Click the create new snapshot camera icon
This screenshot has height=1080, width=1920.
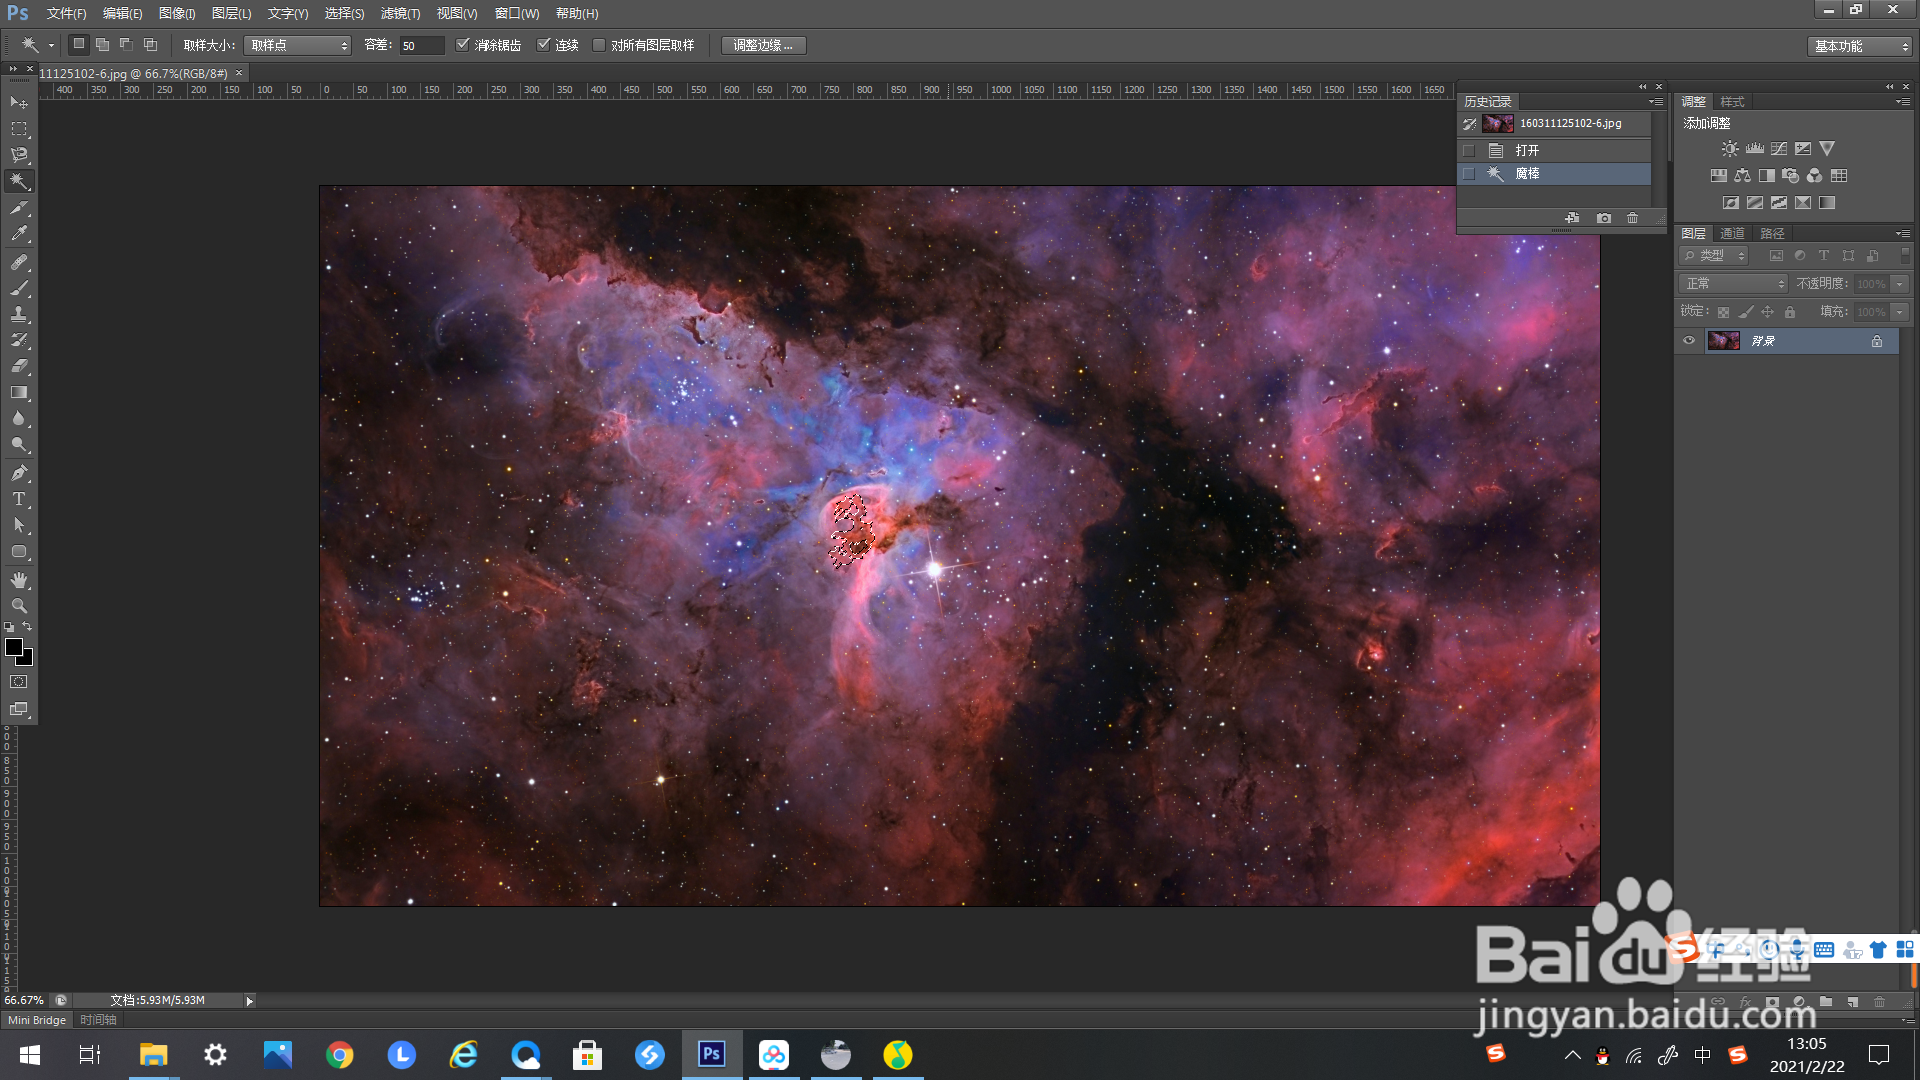[x=1604, y=218]
